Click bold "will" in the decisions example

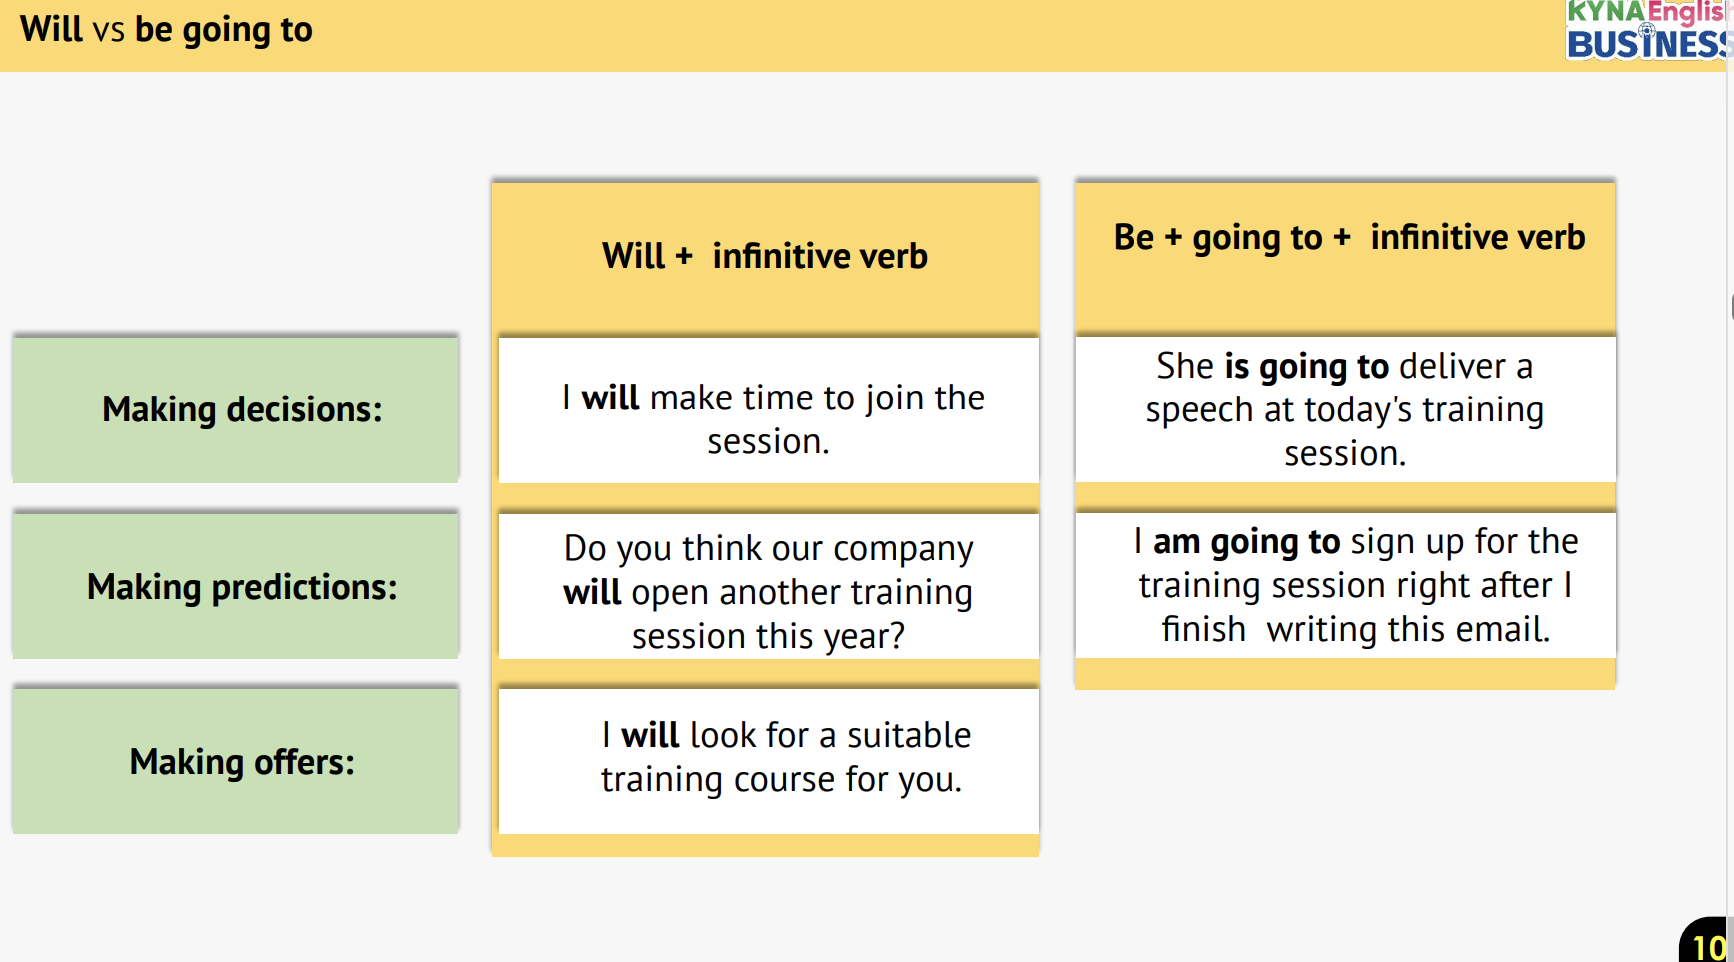(610, 398)
